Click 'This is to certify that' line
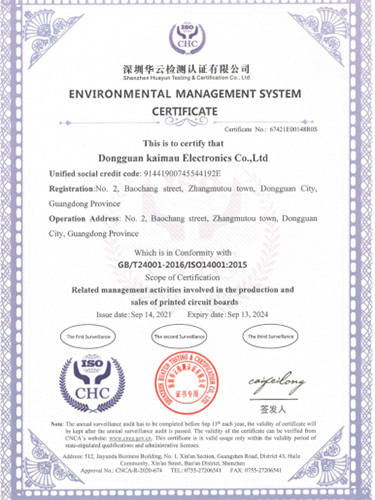 pyautogui.click(x=183, y=143)
